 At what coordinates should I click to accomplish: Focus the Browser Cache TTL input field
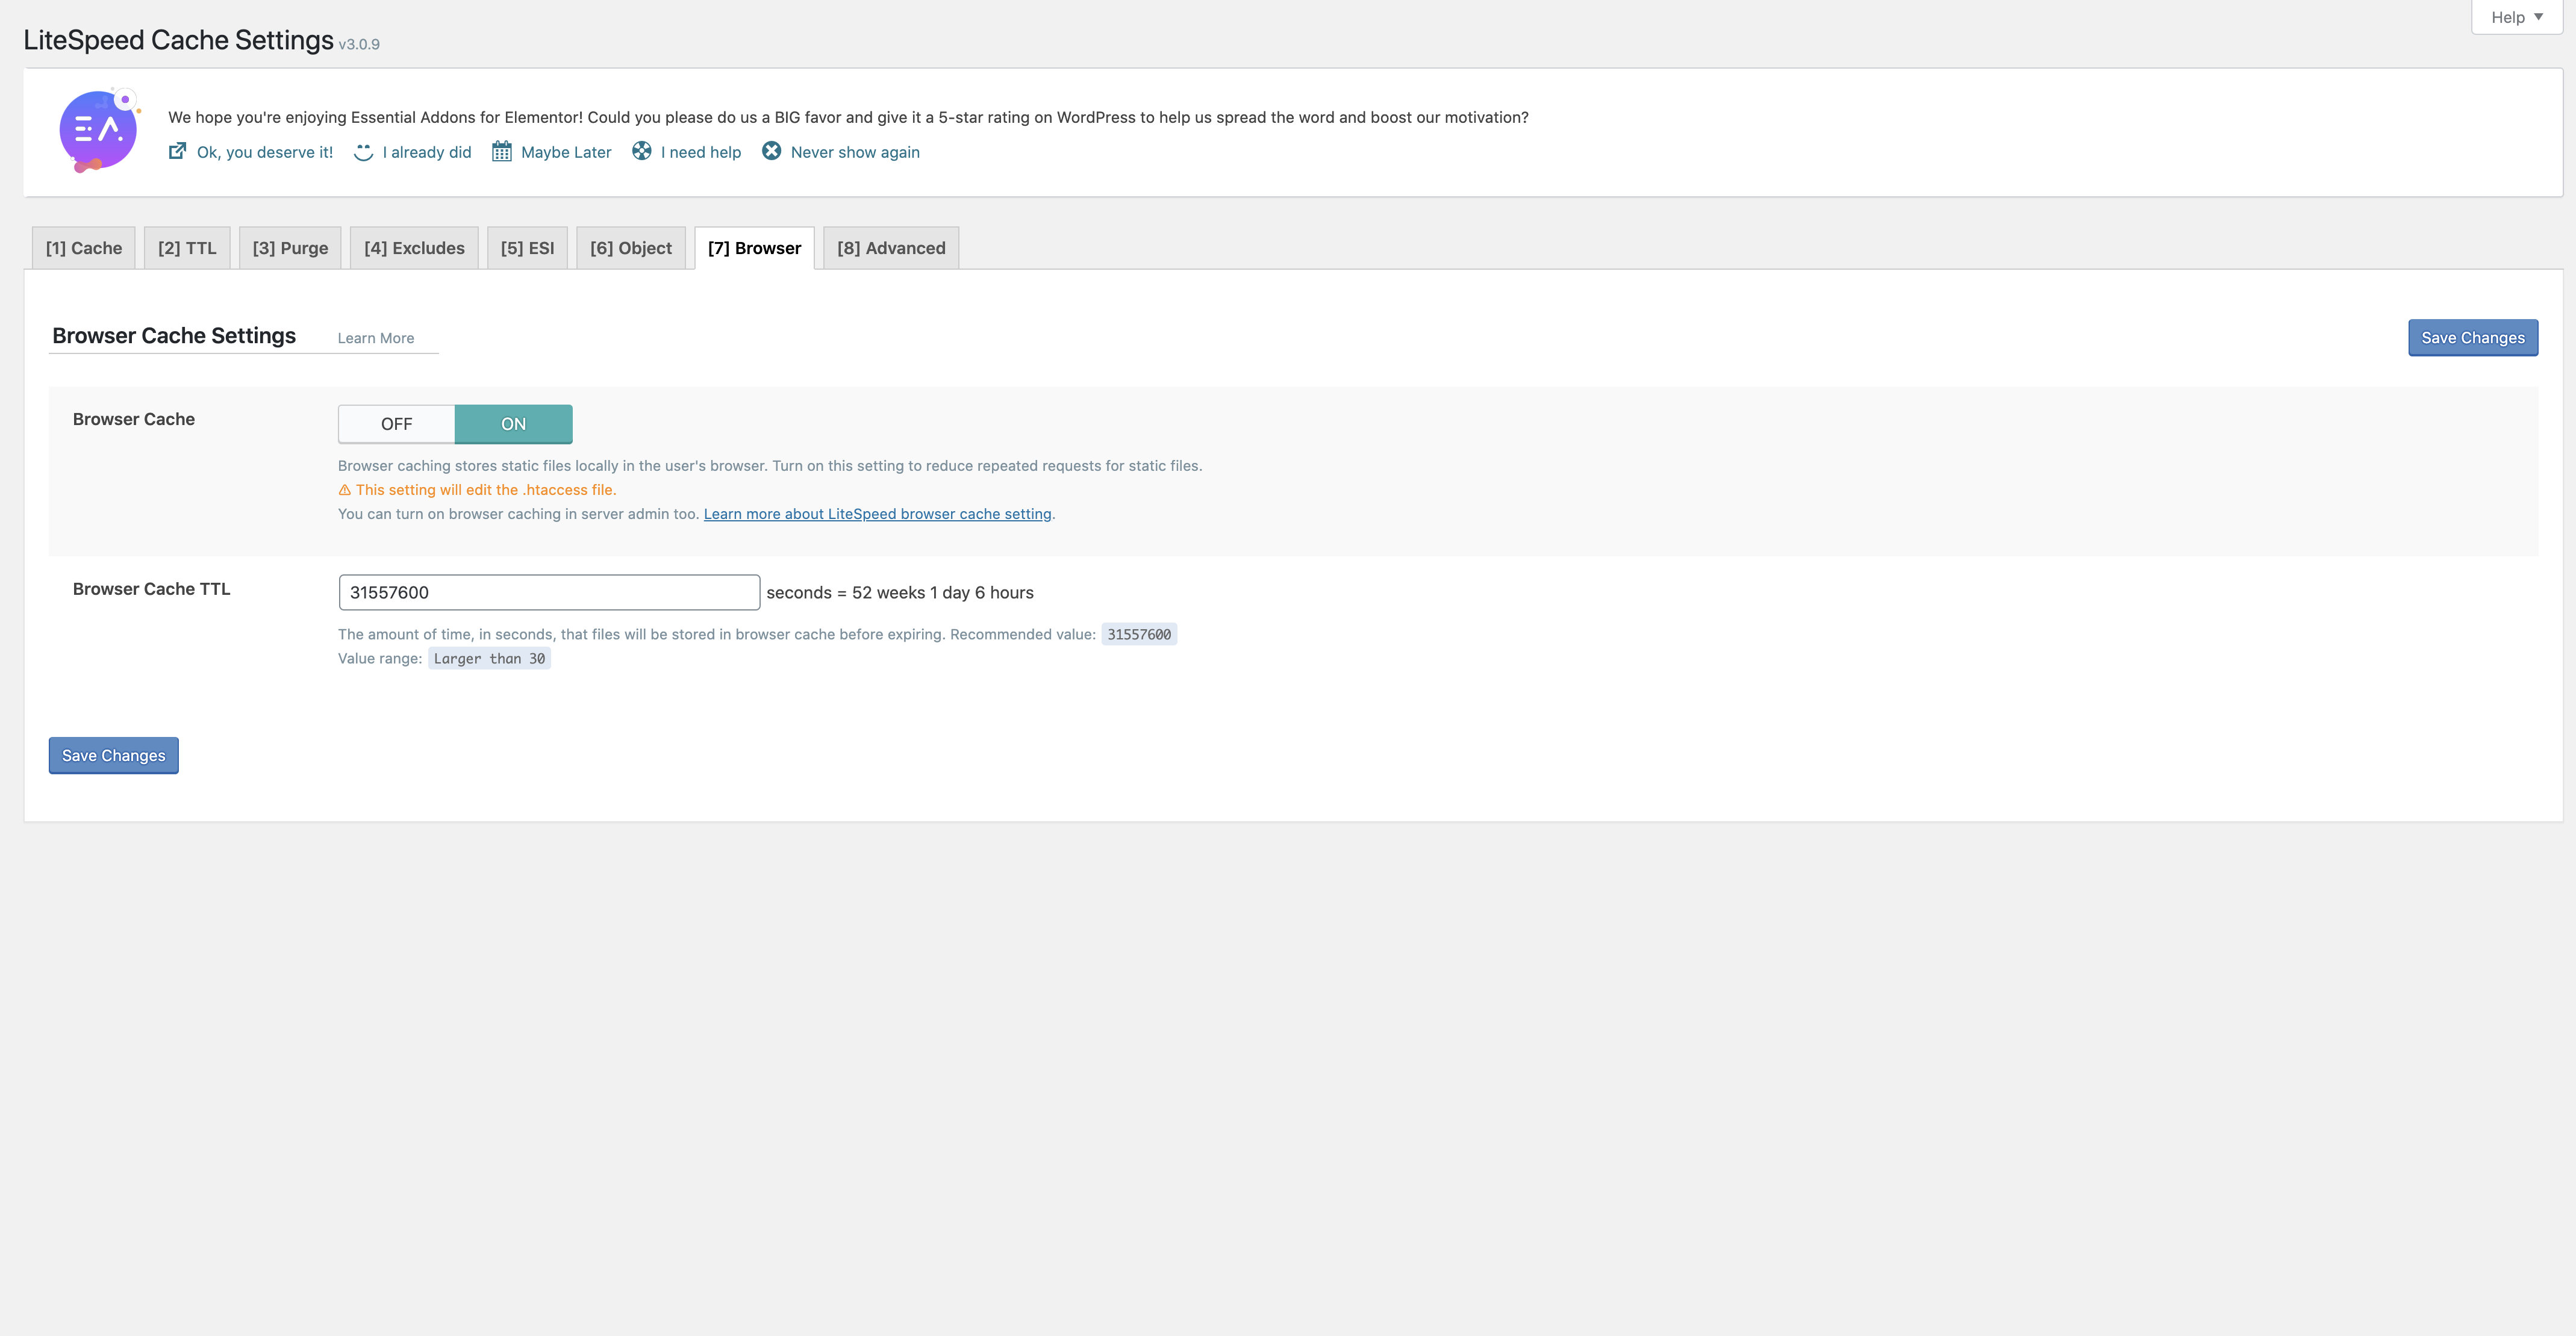pos(548,592)
